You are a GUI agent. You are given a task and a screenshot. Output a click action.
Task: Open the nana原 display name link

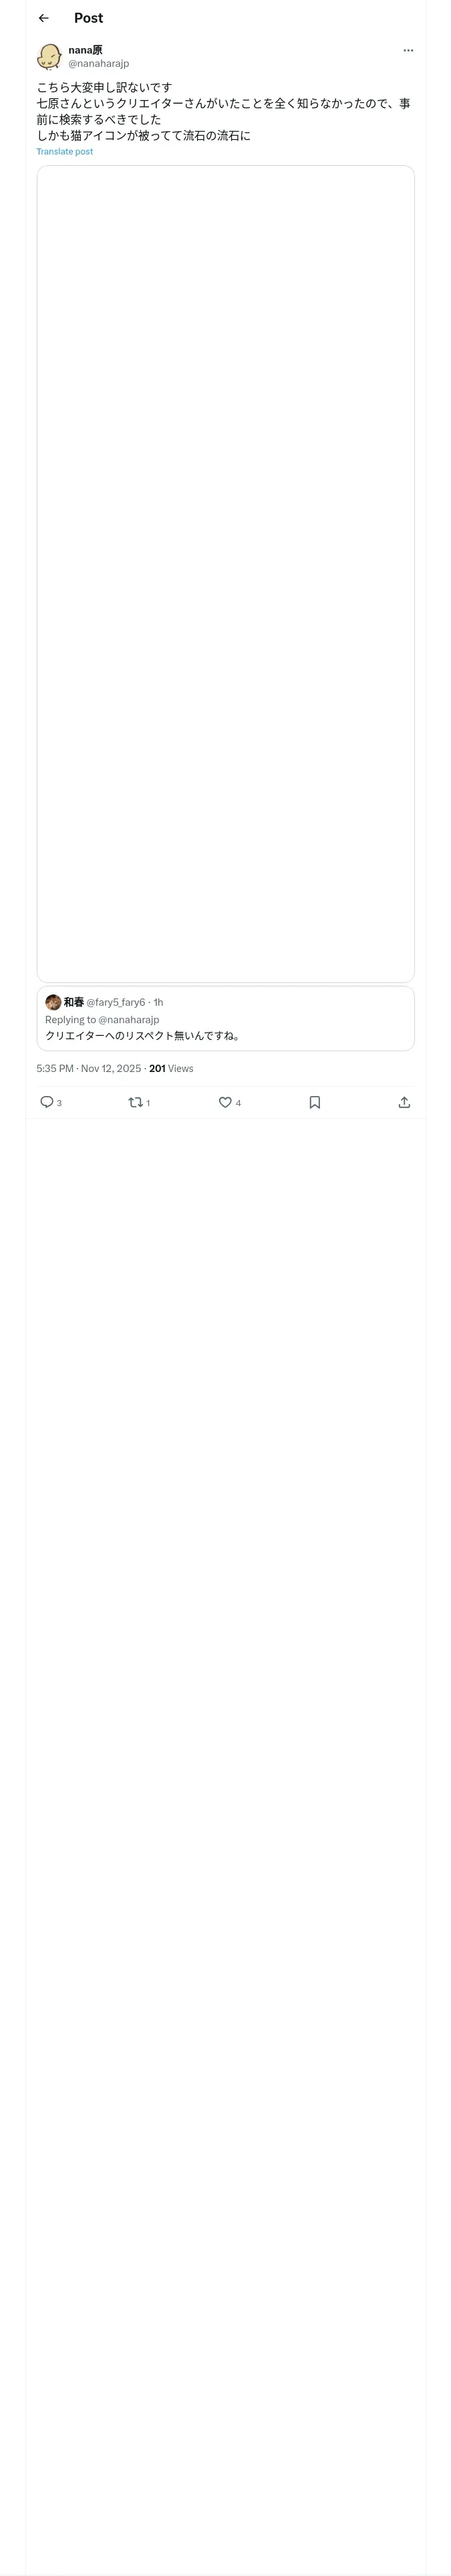coord(85,50)
